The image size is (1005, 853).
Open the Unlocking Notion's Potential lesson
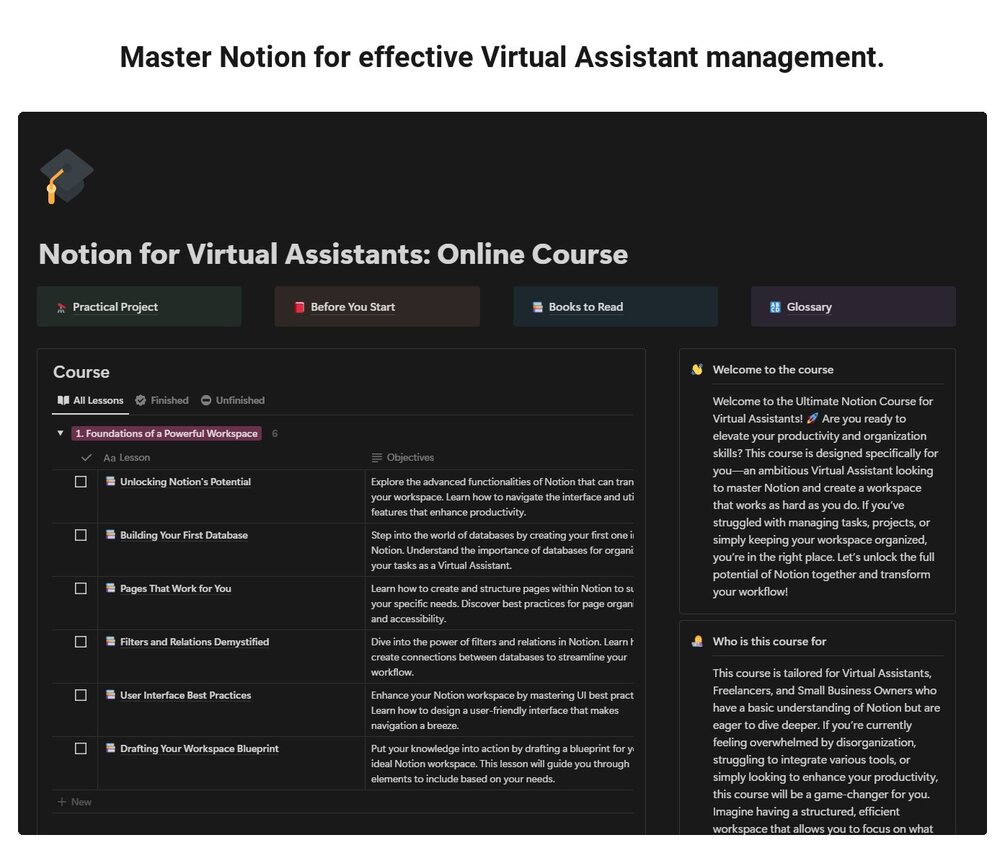tap(185, 482)
